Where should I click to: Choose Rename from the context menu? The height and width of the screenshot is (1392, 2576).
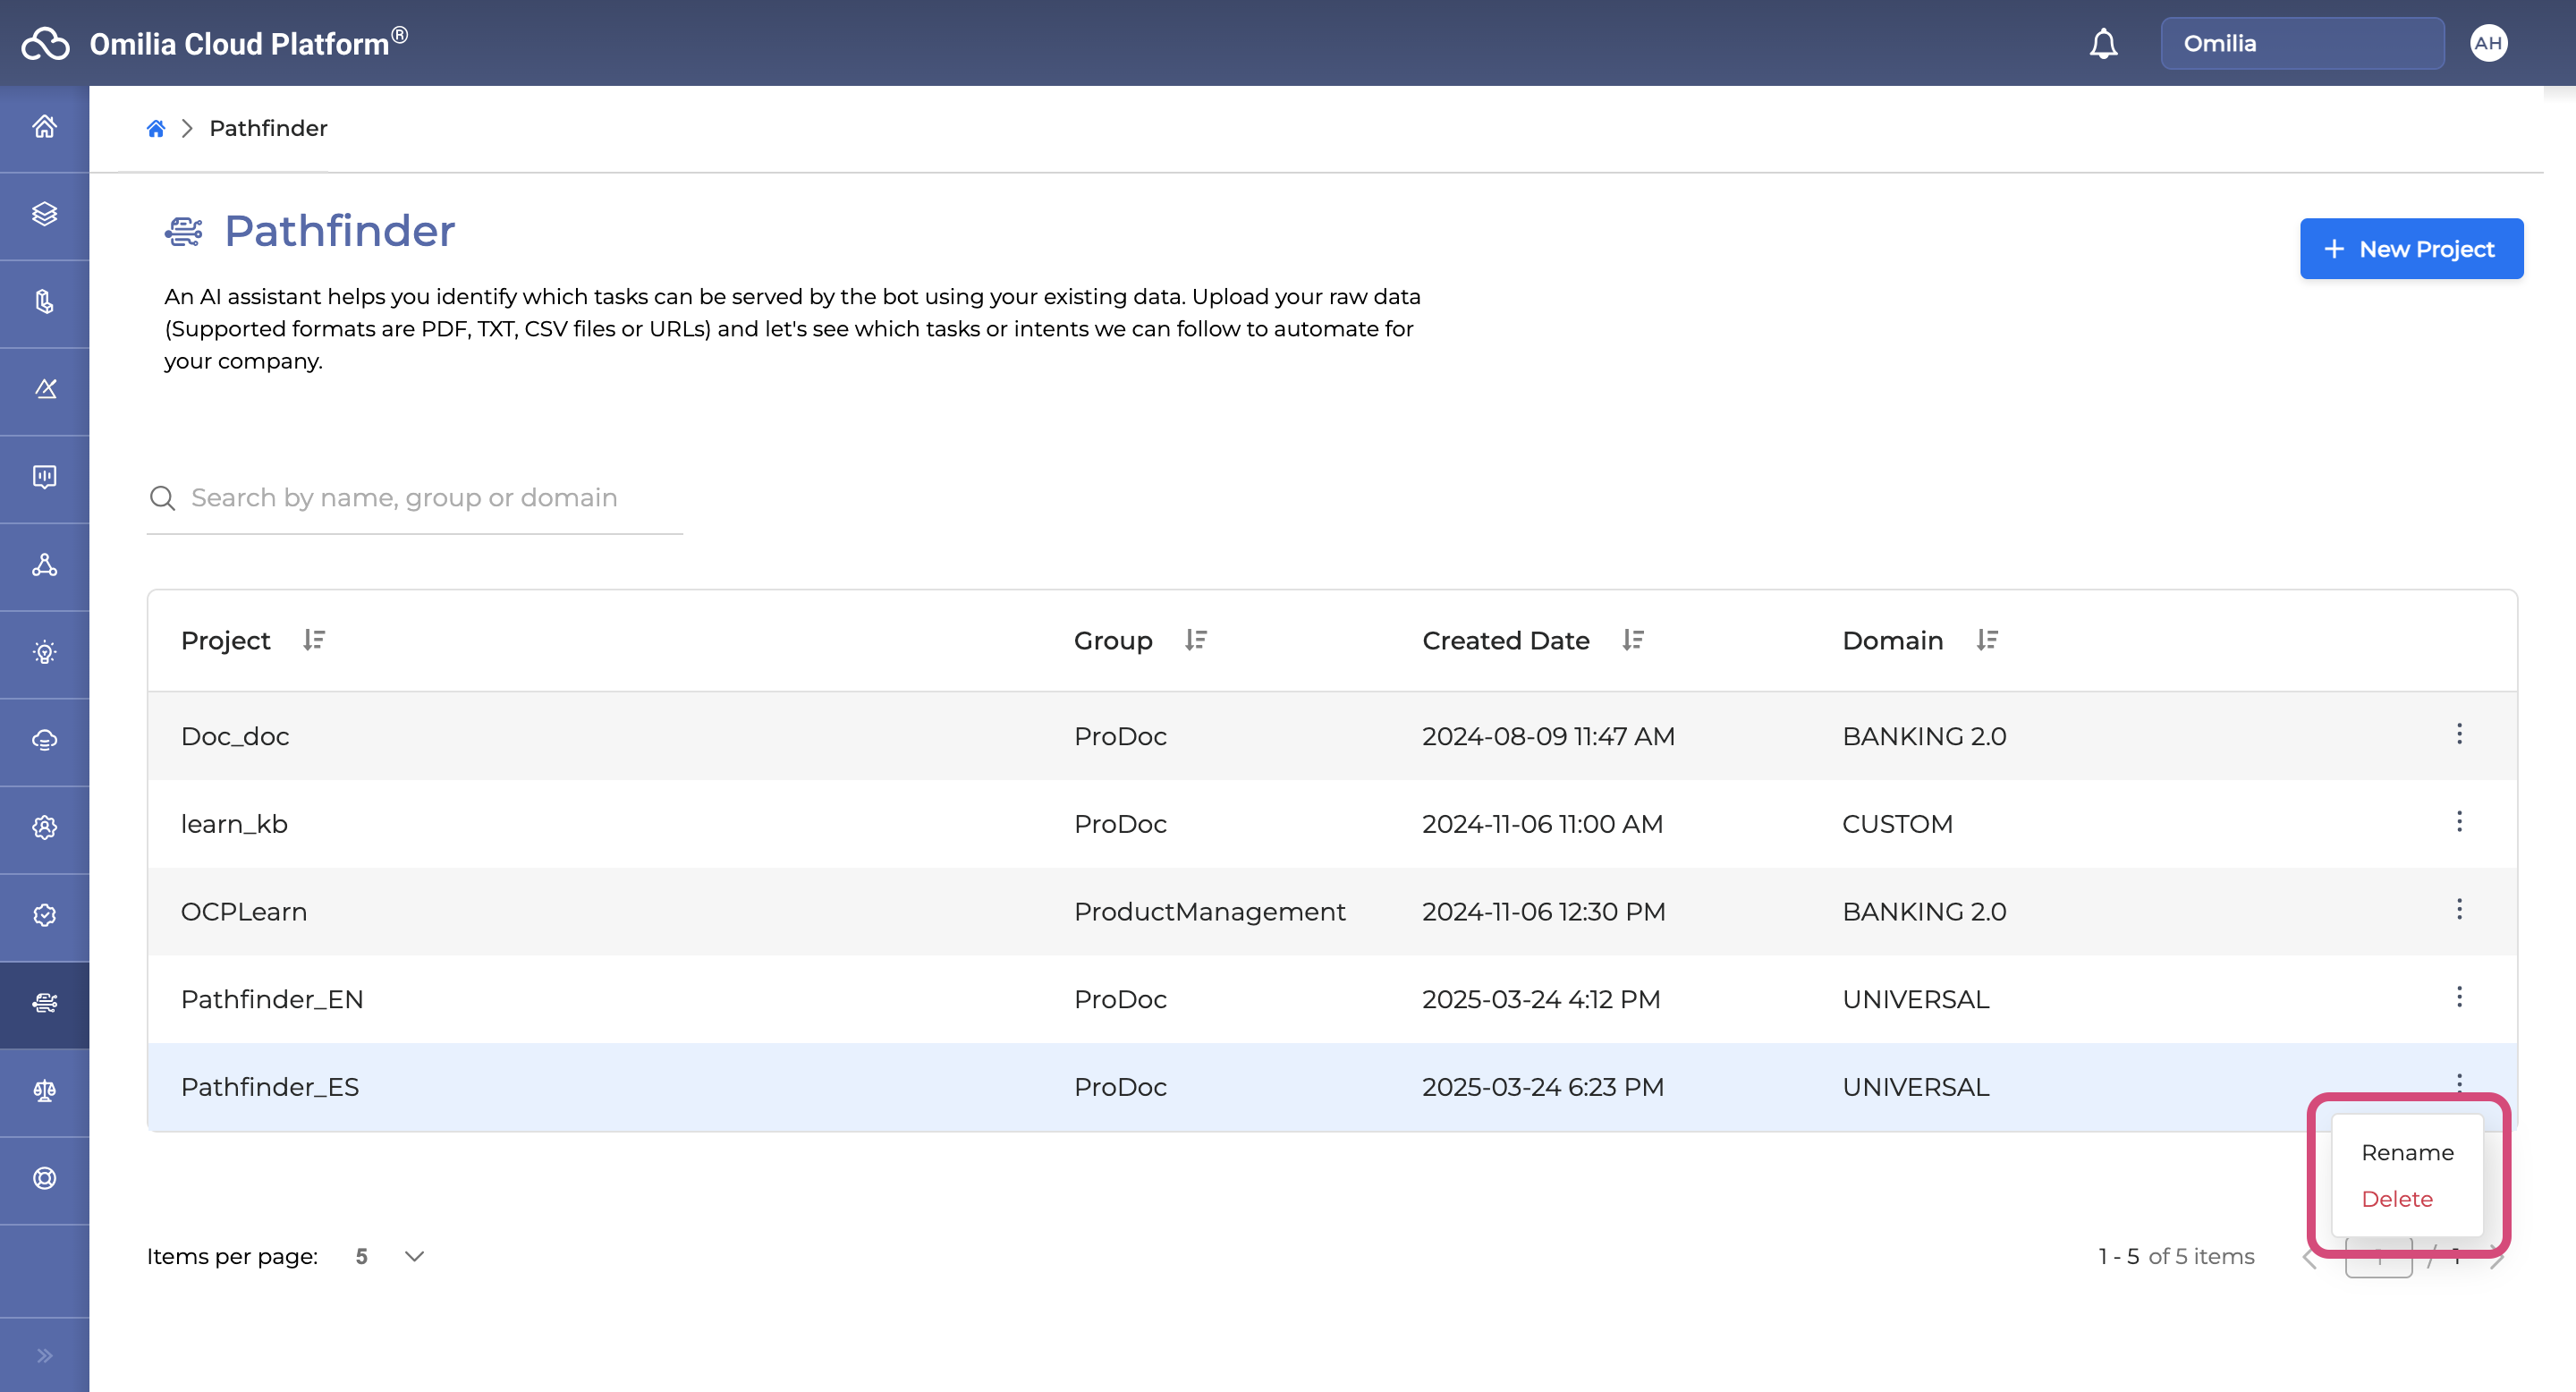(2407, 1152)
